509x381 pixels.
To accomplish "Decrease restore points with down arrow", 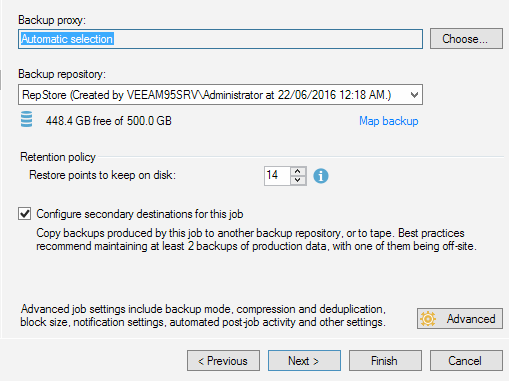I will coord(298,180).
